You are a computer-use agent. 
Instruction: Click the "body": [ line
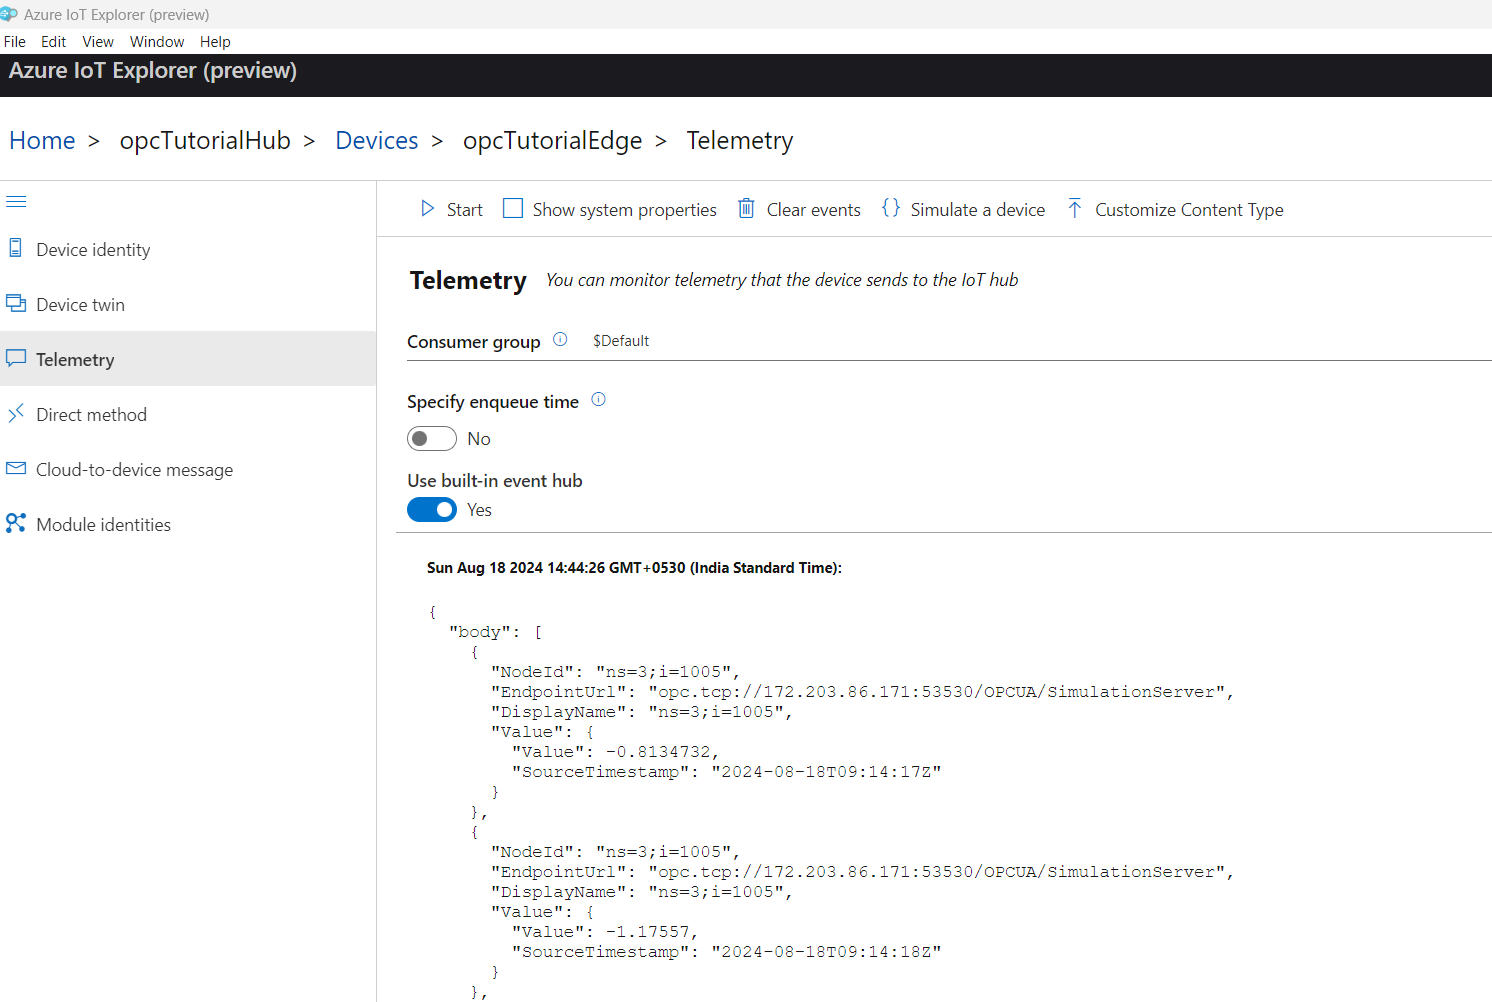pos(495,632)
